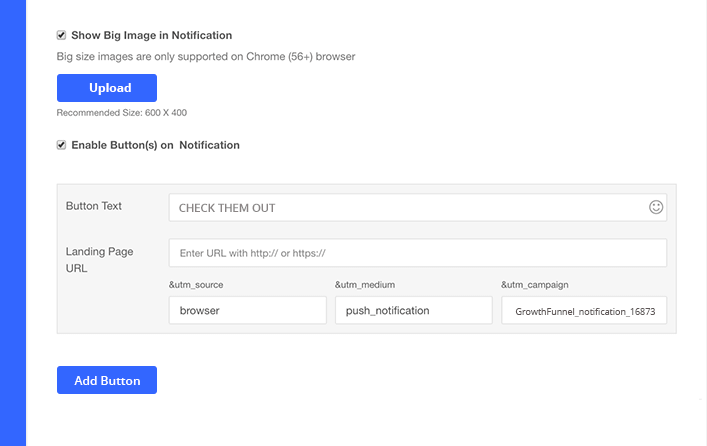Click the Enable Button(s) on Notification label
Screen dimensions: 707x446
coord(155,145)
